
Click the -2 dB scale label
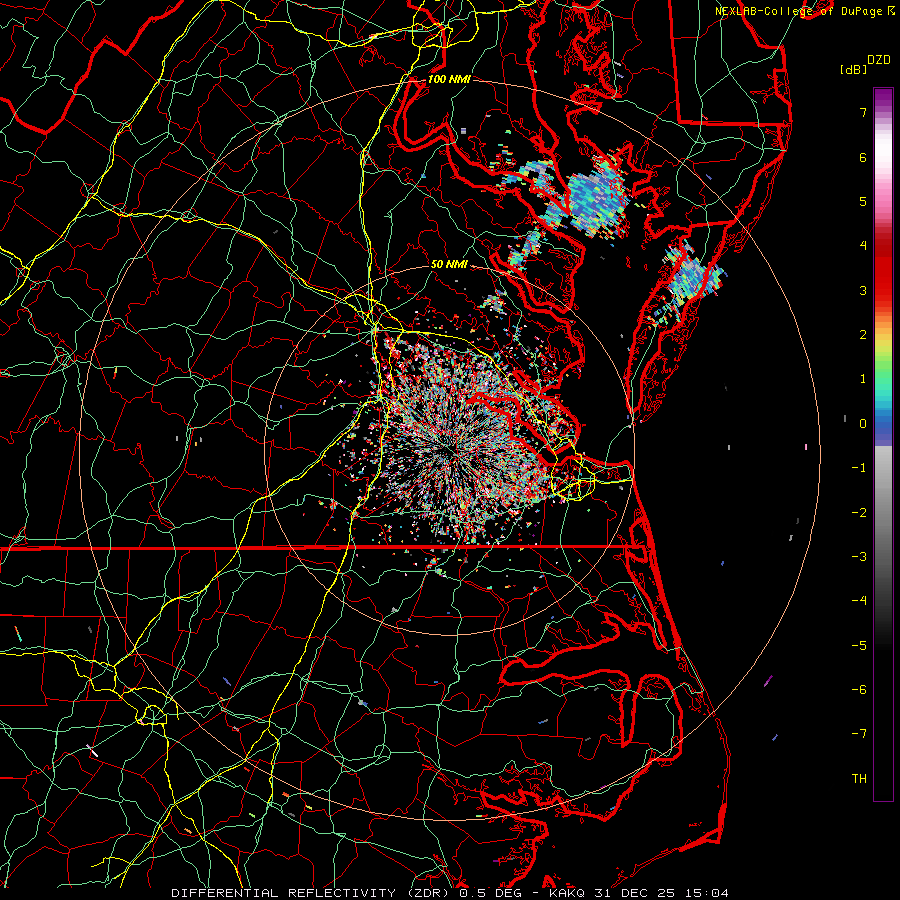859,513
